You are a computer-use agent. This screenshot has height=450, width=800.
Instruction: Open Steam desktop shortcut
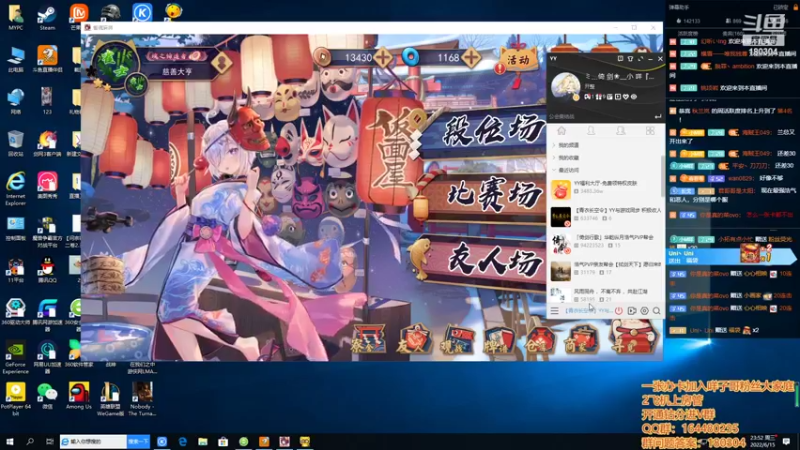[47, 17]
